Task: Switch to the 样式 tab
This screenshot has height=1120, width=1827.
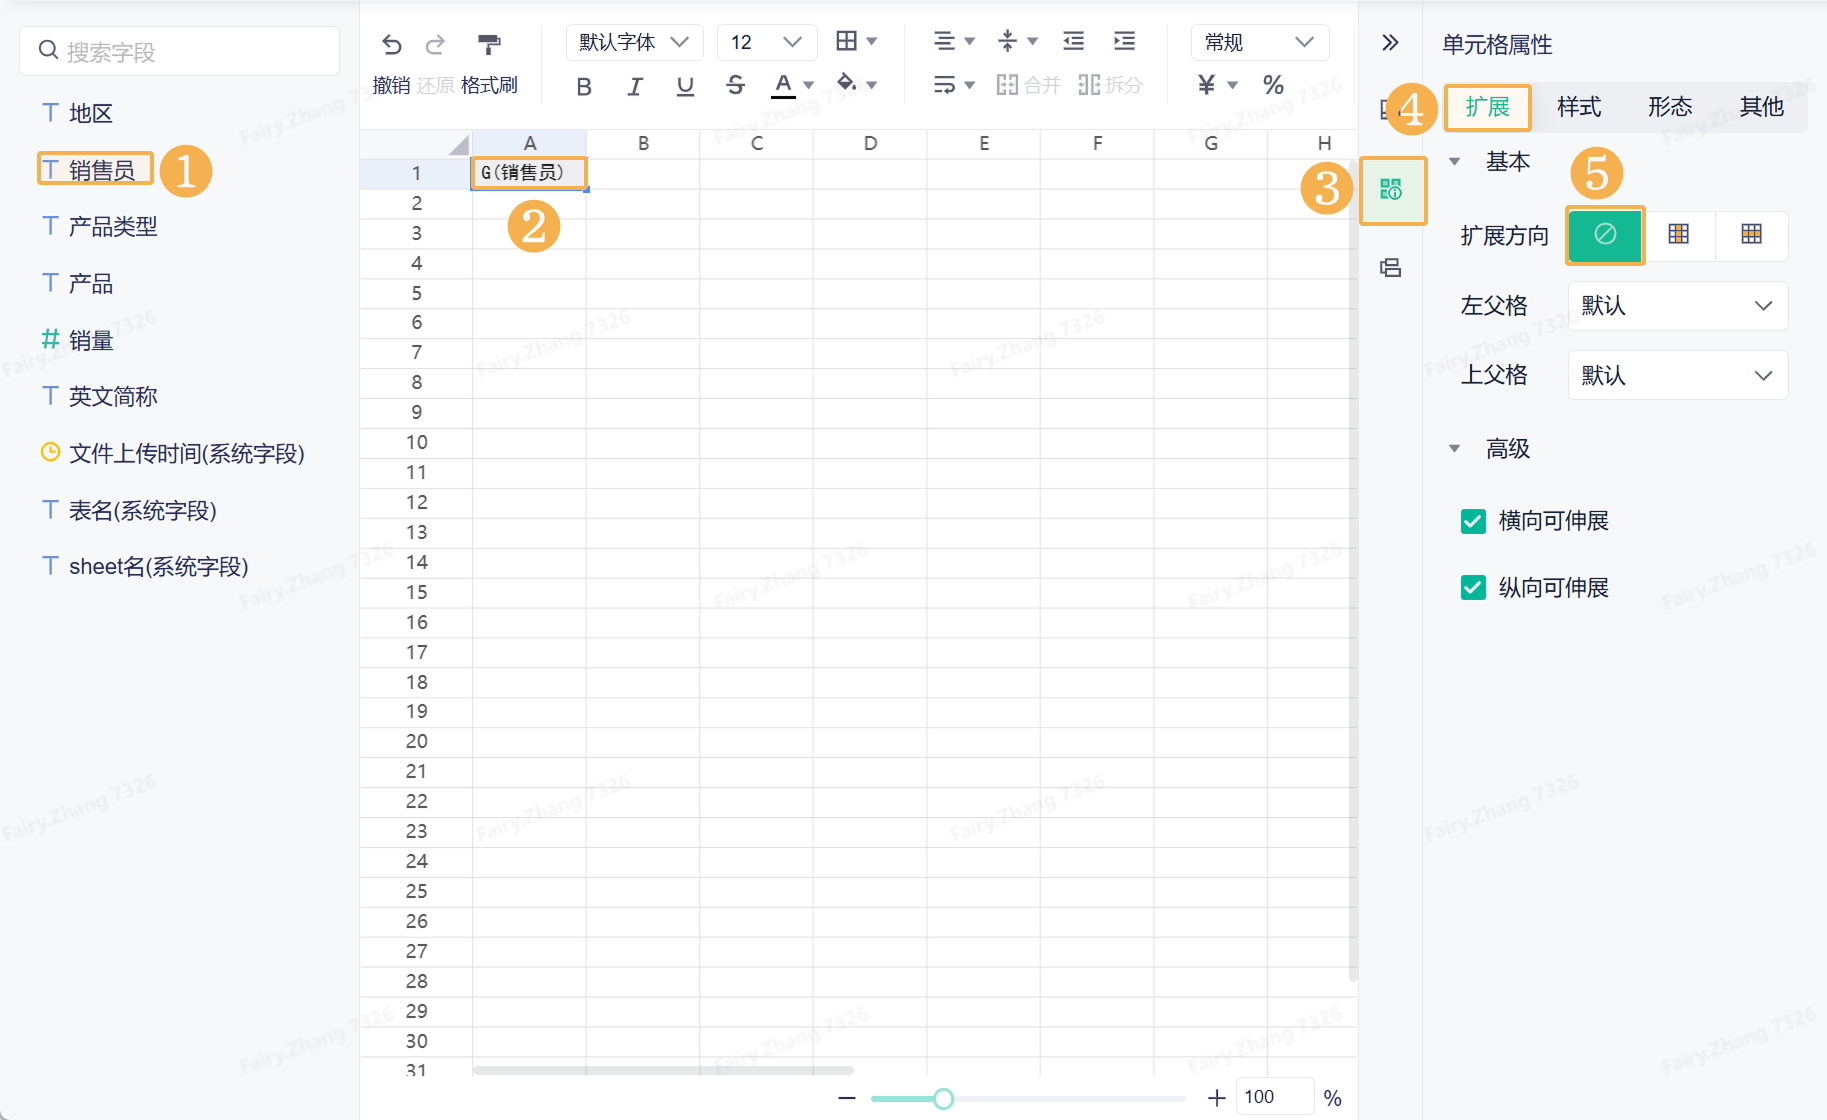Action: pos(1579,107)
